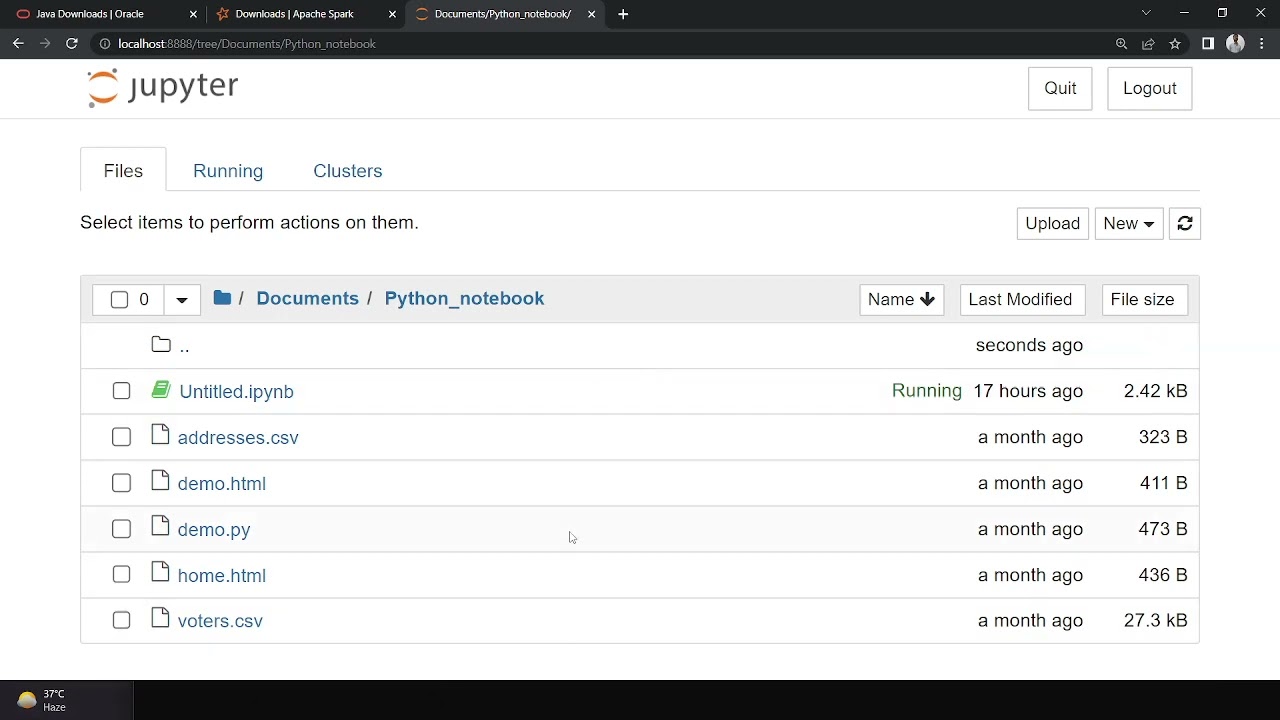Open the home.html file
Screen dimensions: 1280x720
pyautogui.click(x=221, y=576)
